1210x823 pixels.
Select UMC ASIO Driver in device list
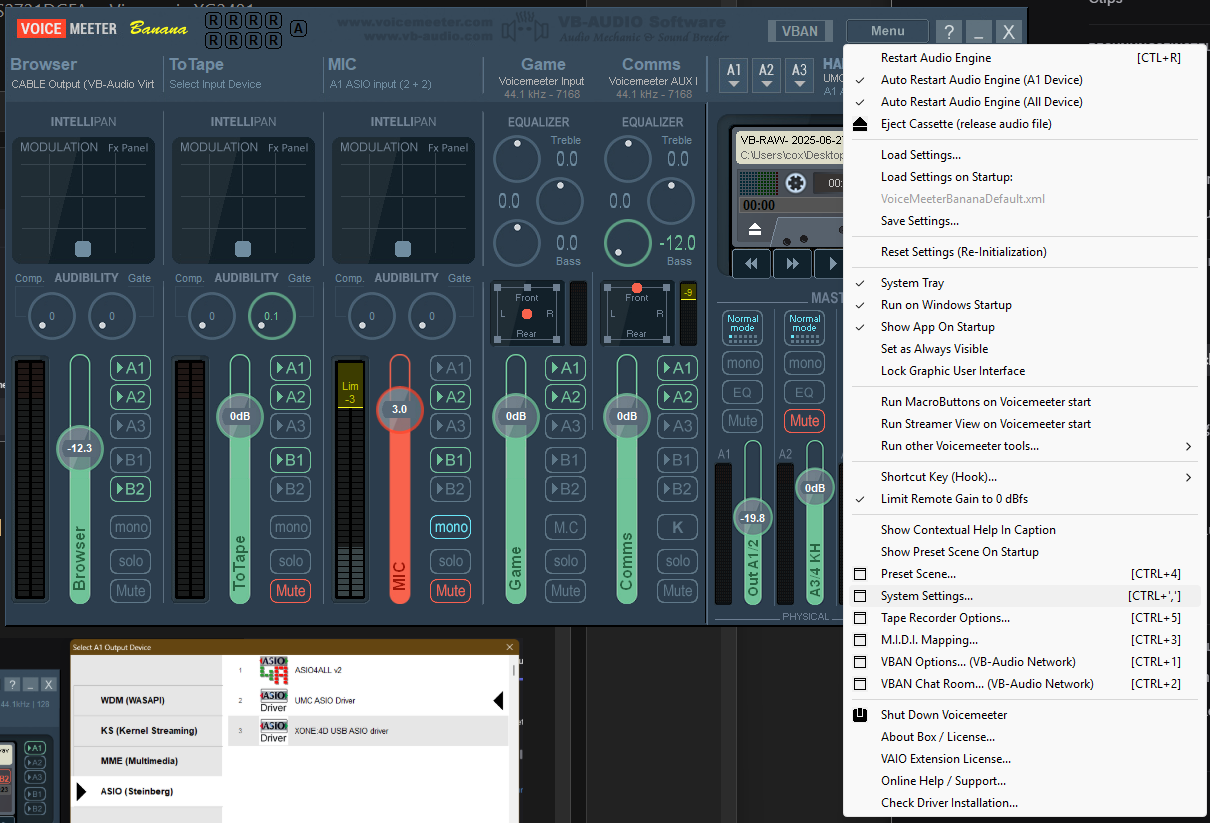368,700
